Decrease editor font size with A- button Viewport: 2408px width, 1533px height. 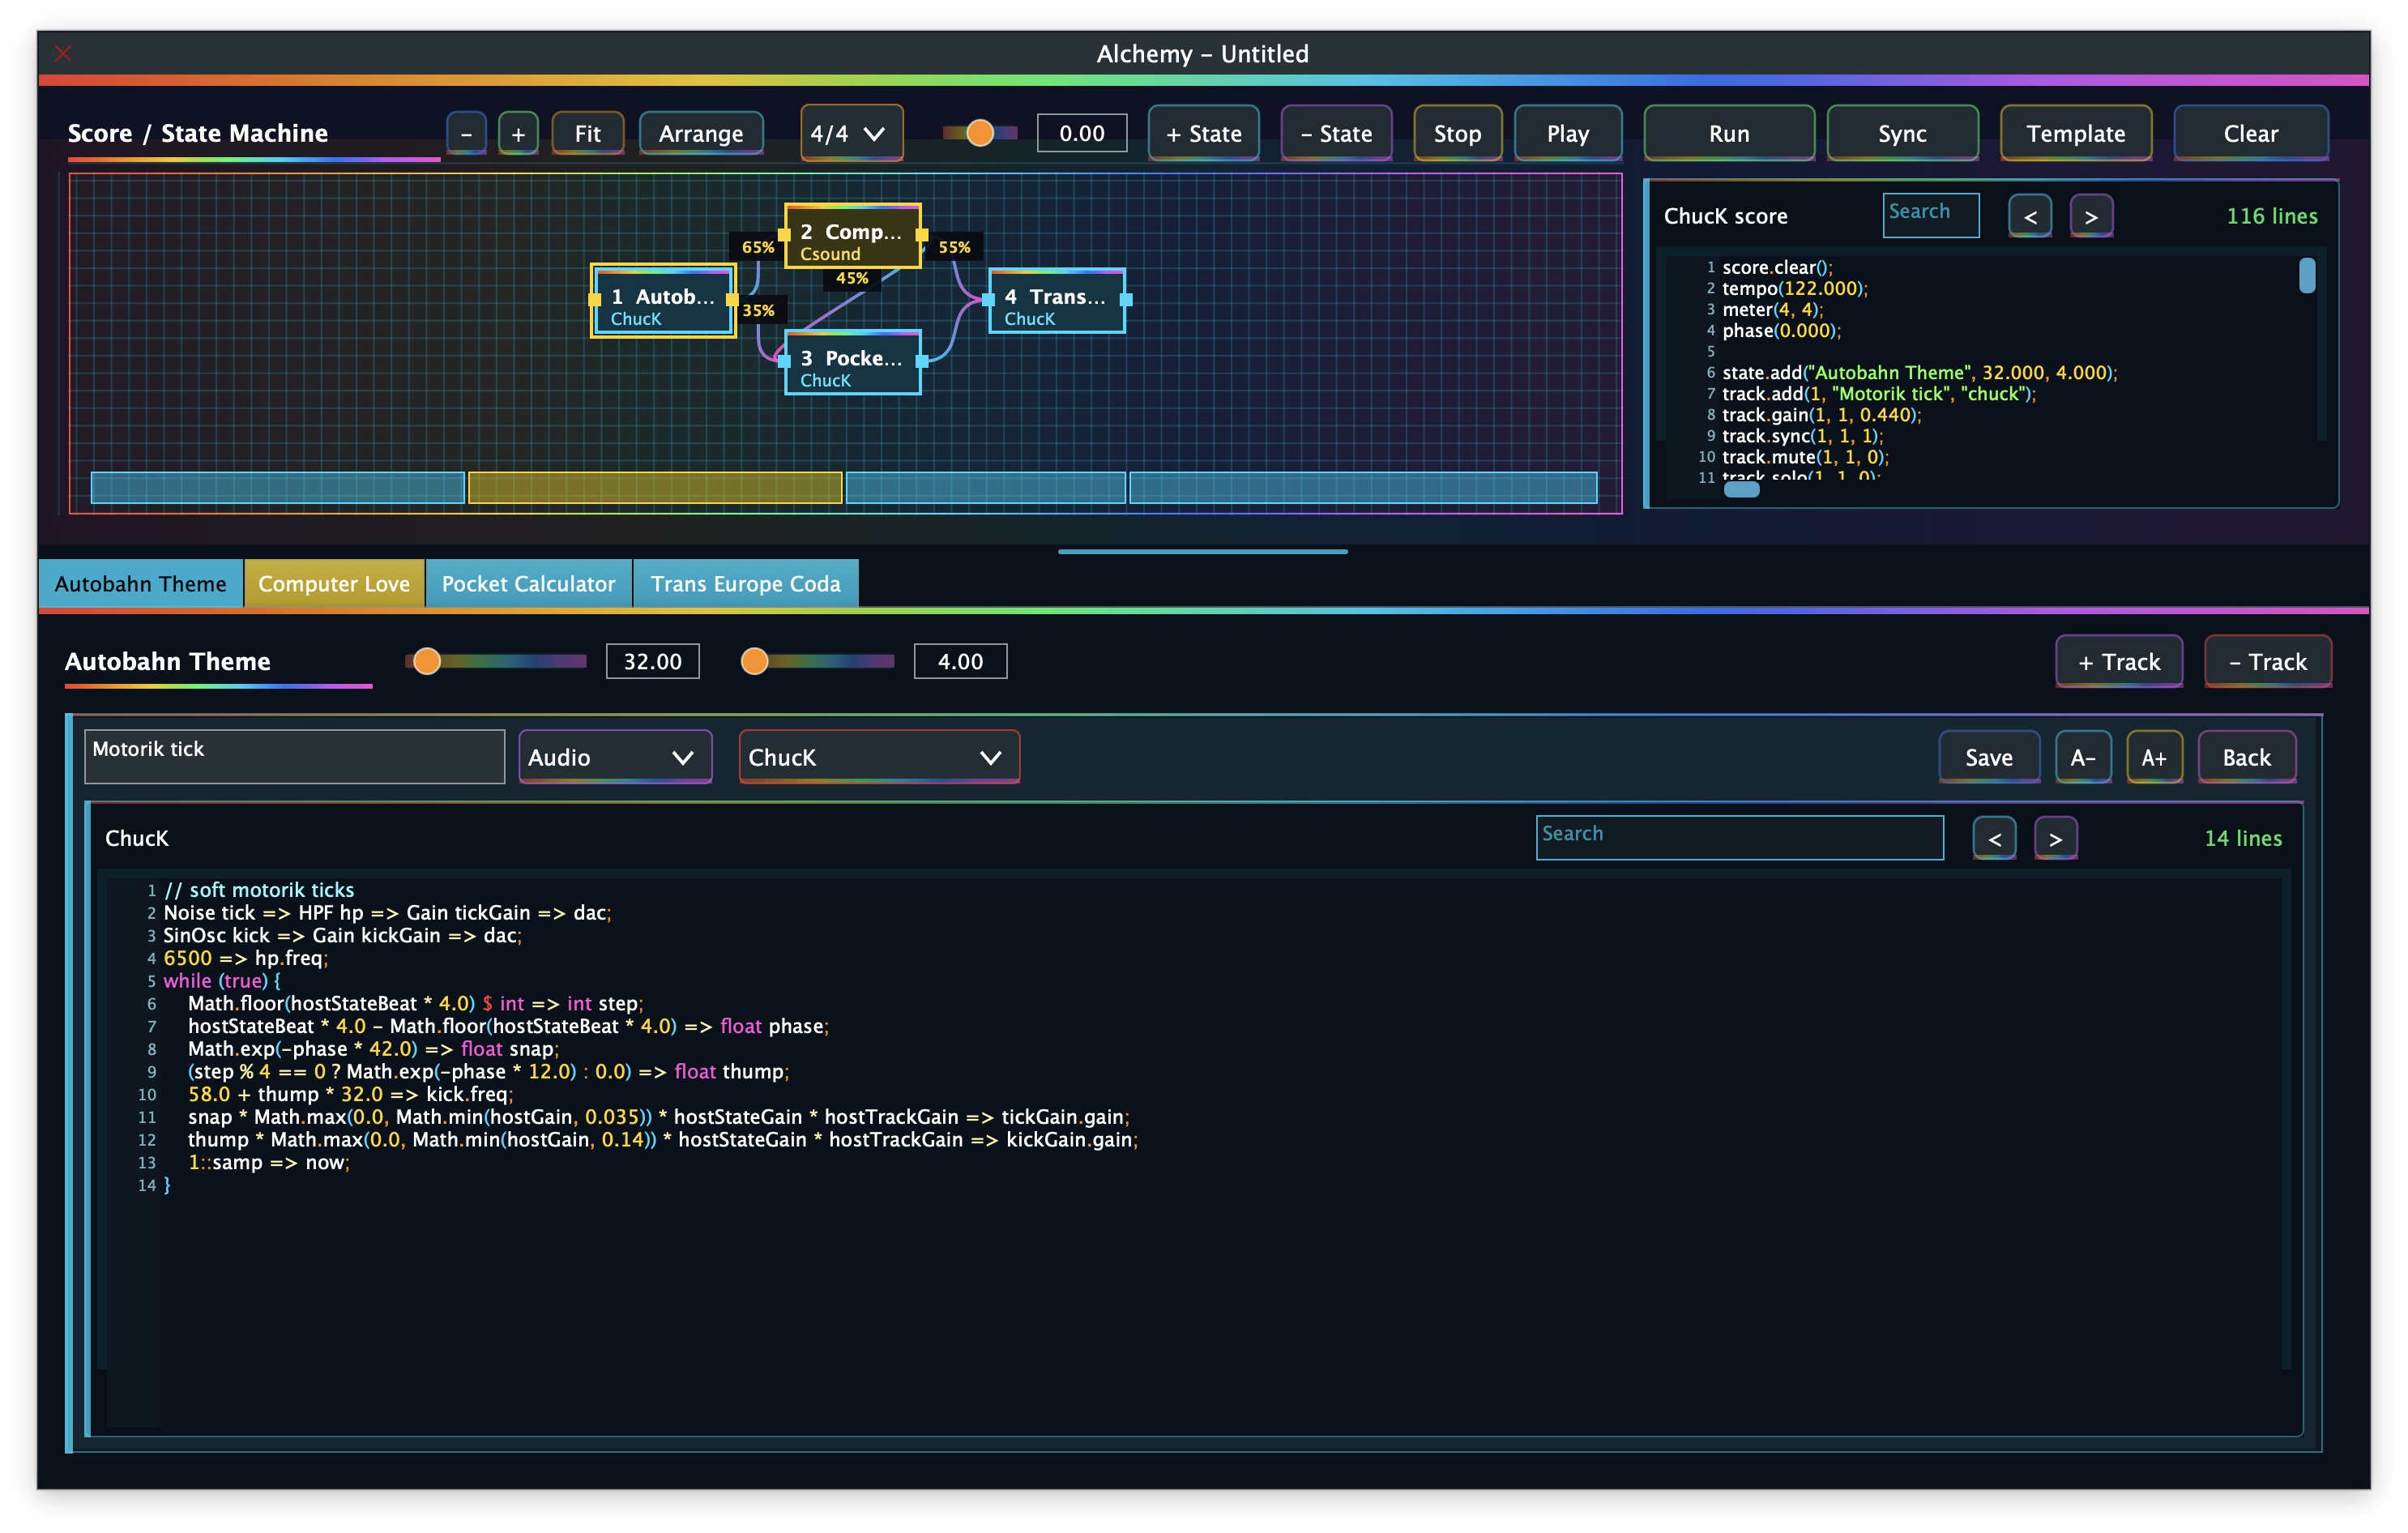[x=2083, y=757]
